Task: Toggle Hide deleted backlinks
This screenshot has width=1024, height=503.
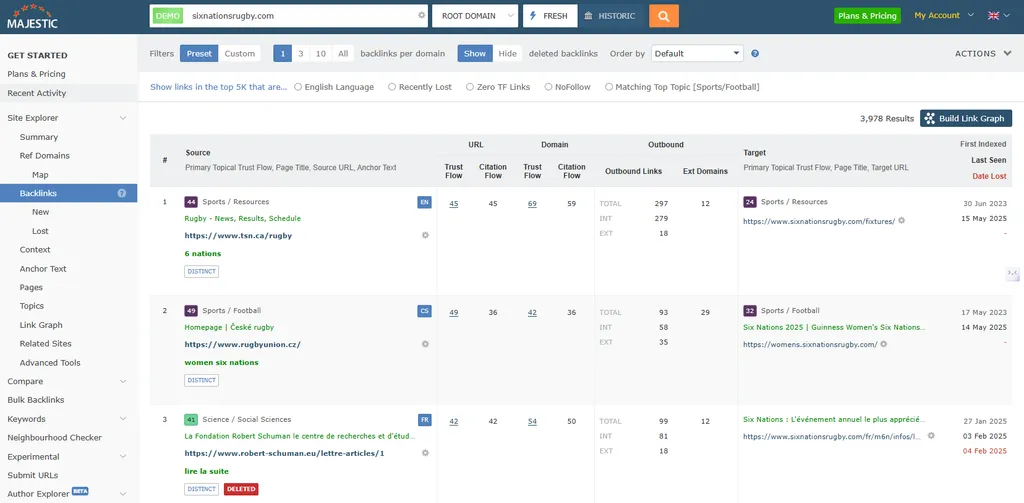Action: (507, 54)
